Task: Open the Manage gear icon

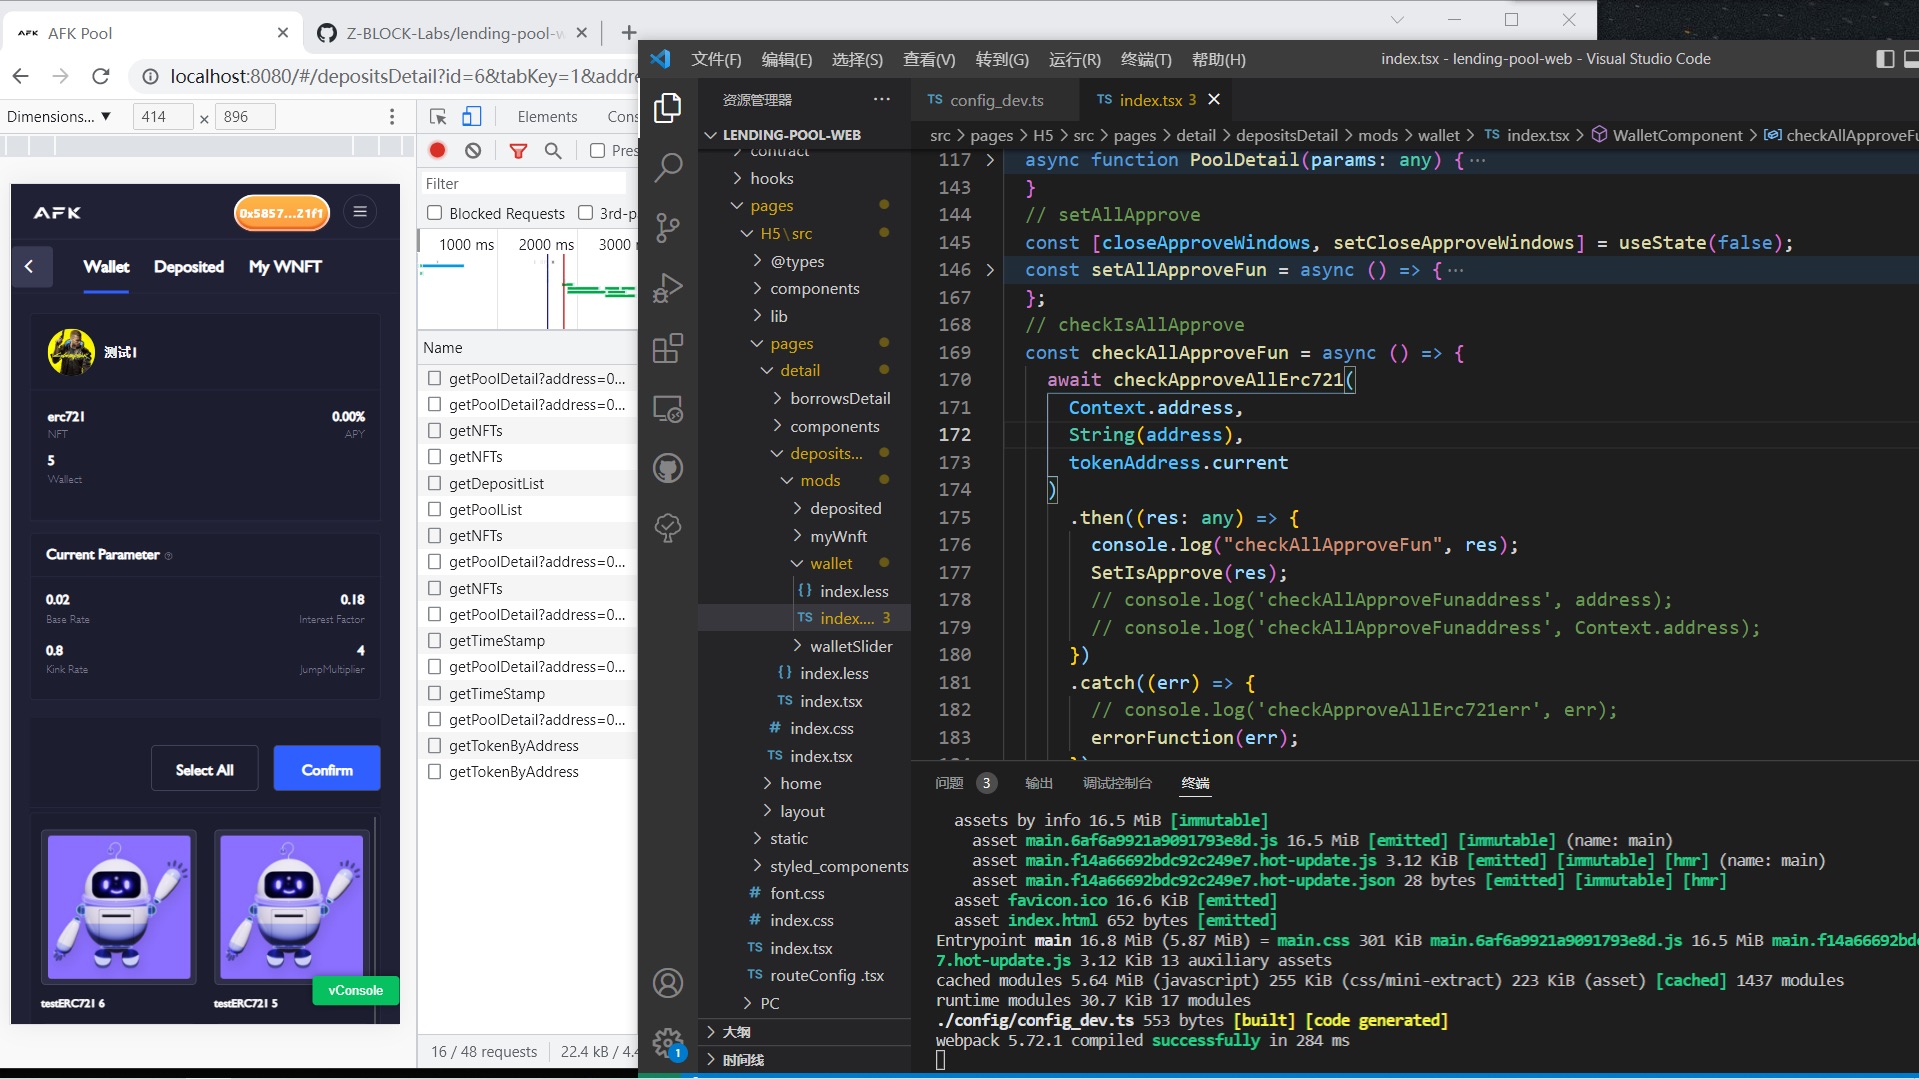Action: (x=667, y=1043)
